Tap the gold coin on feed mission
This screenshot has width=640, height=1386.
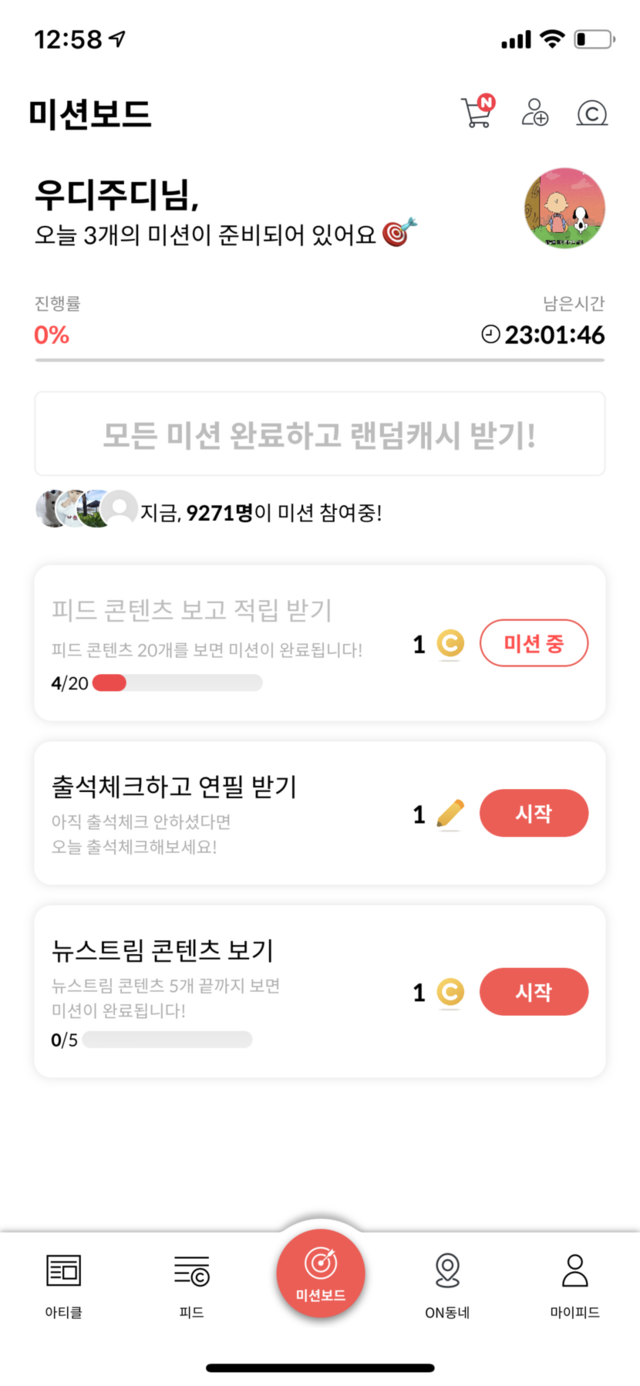tap(450, 645)
